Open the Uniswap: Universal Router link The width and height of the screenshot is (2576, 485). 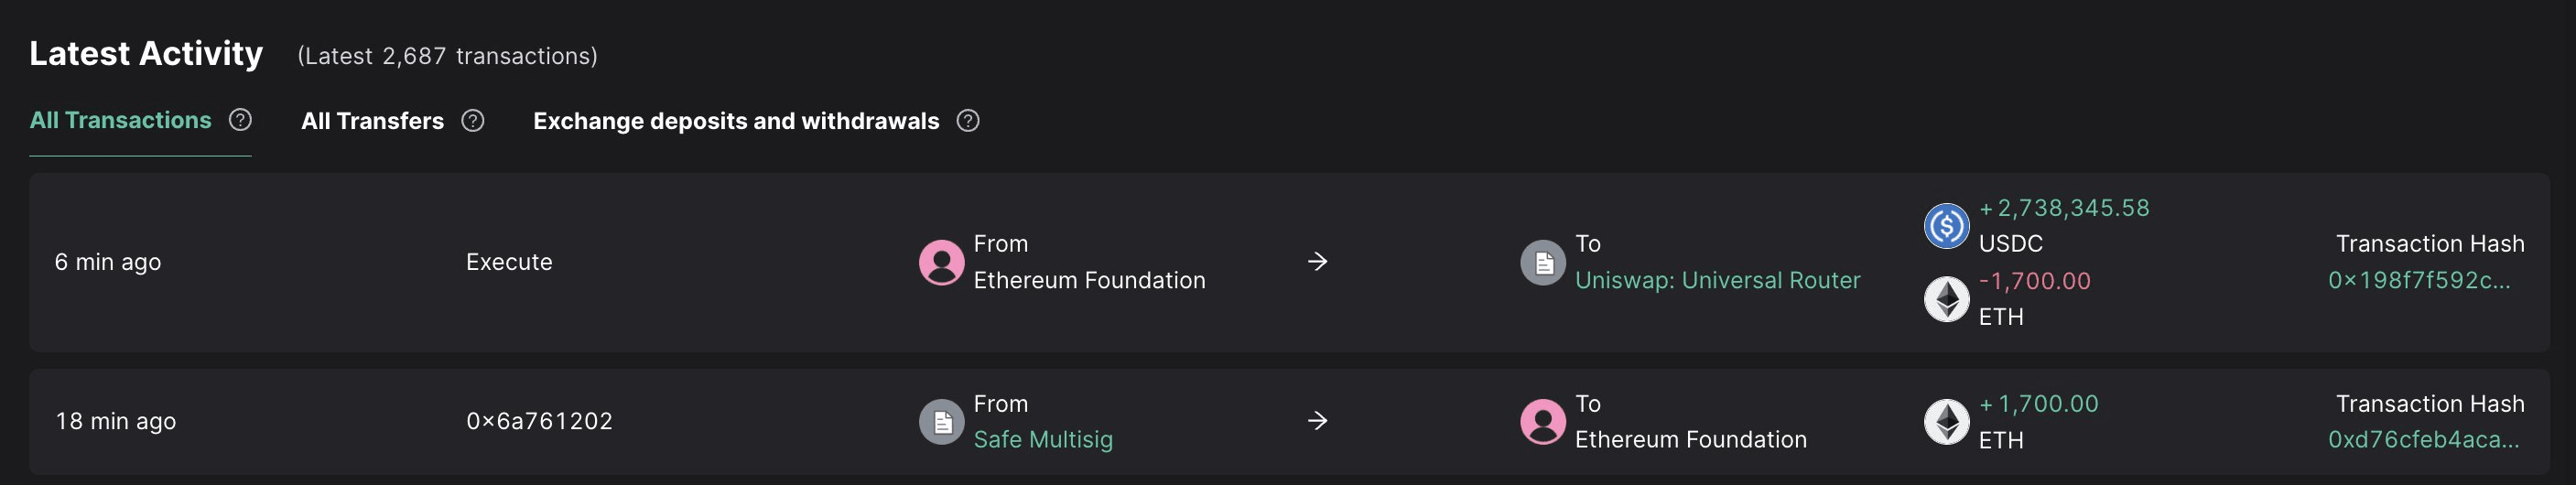(x=1717, y=280)
